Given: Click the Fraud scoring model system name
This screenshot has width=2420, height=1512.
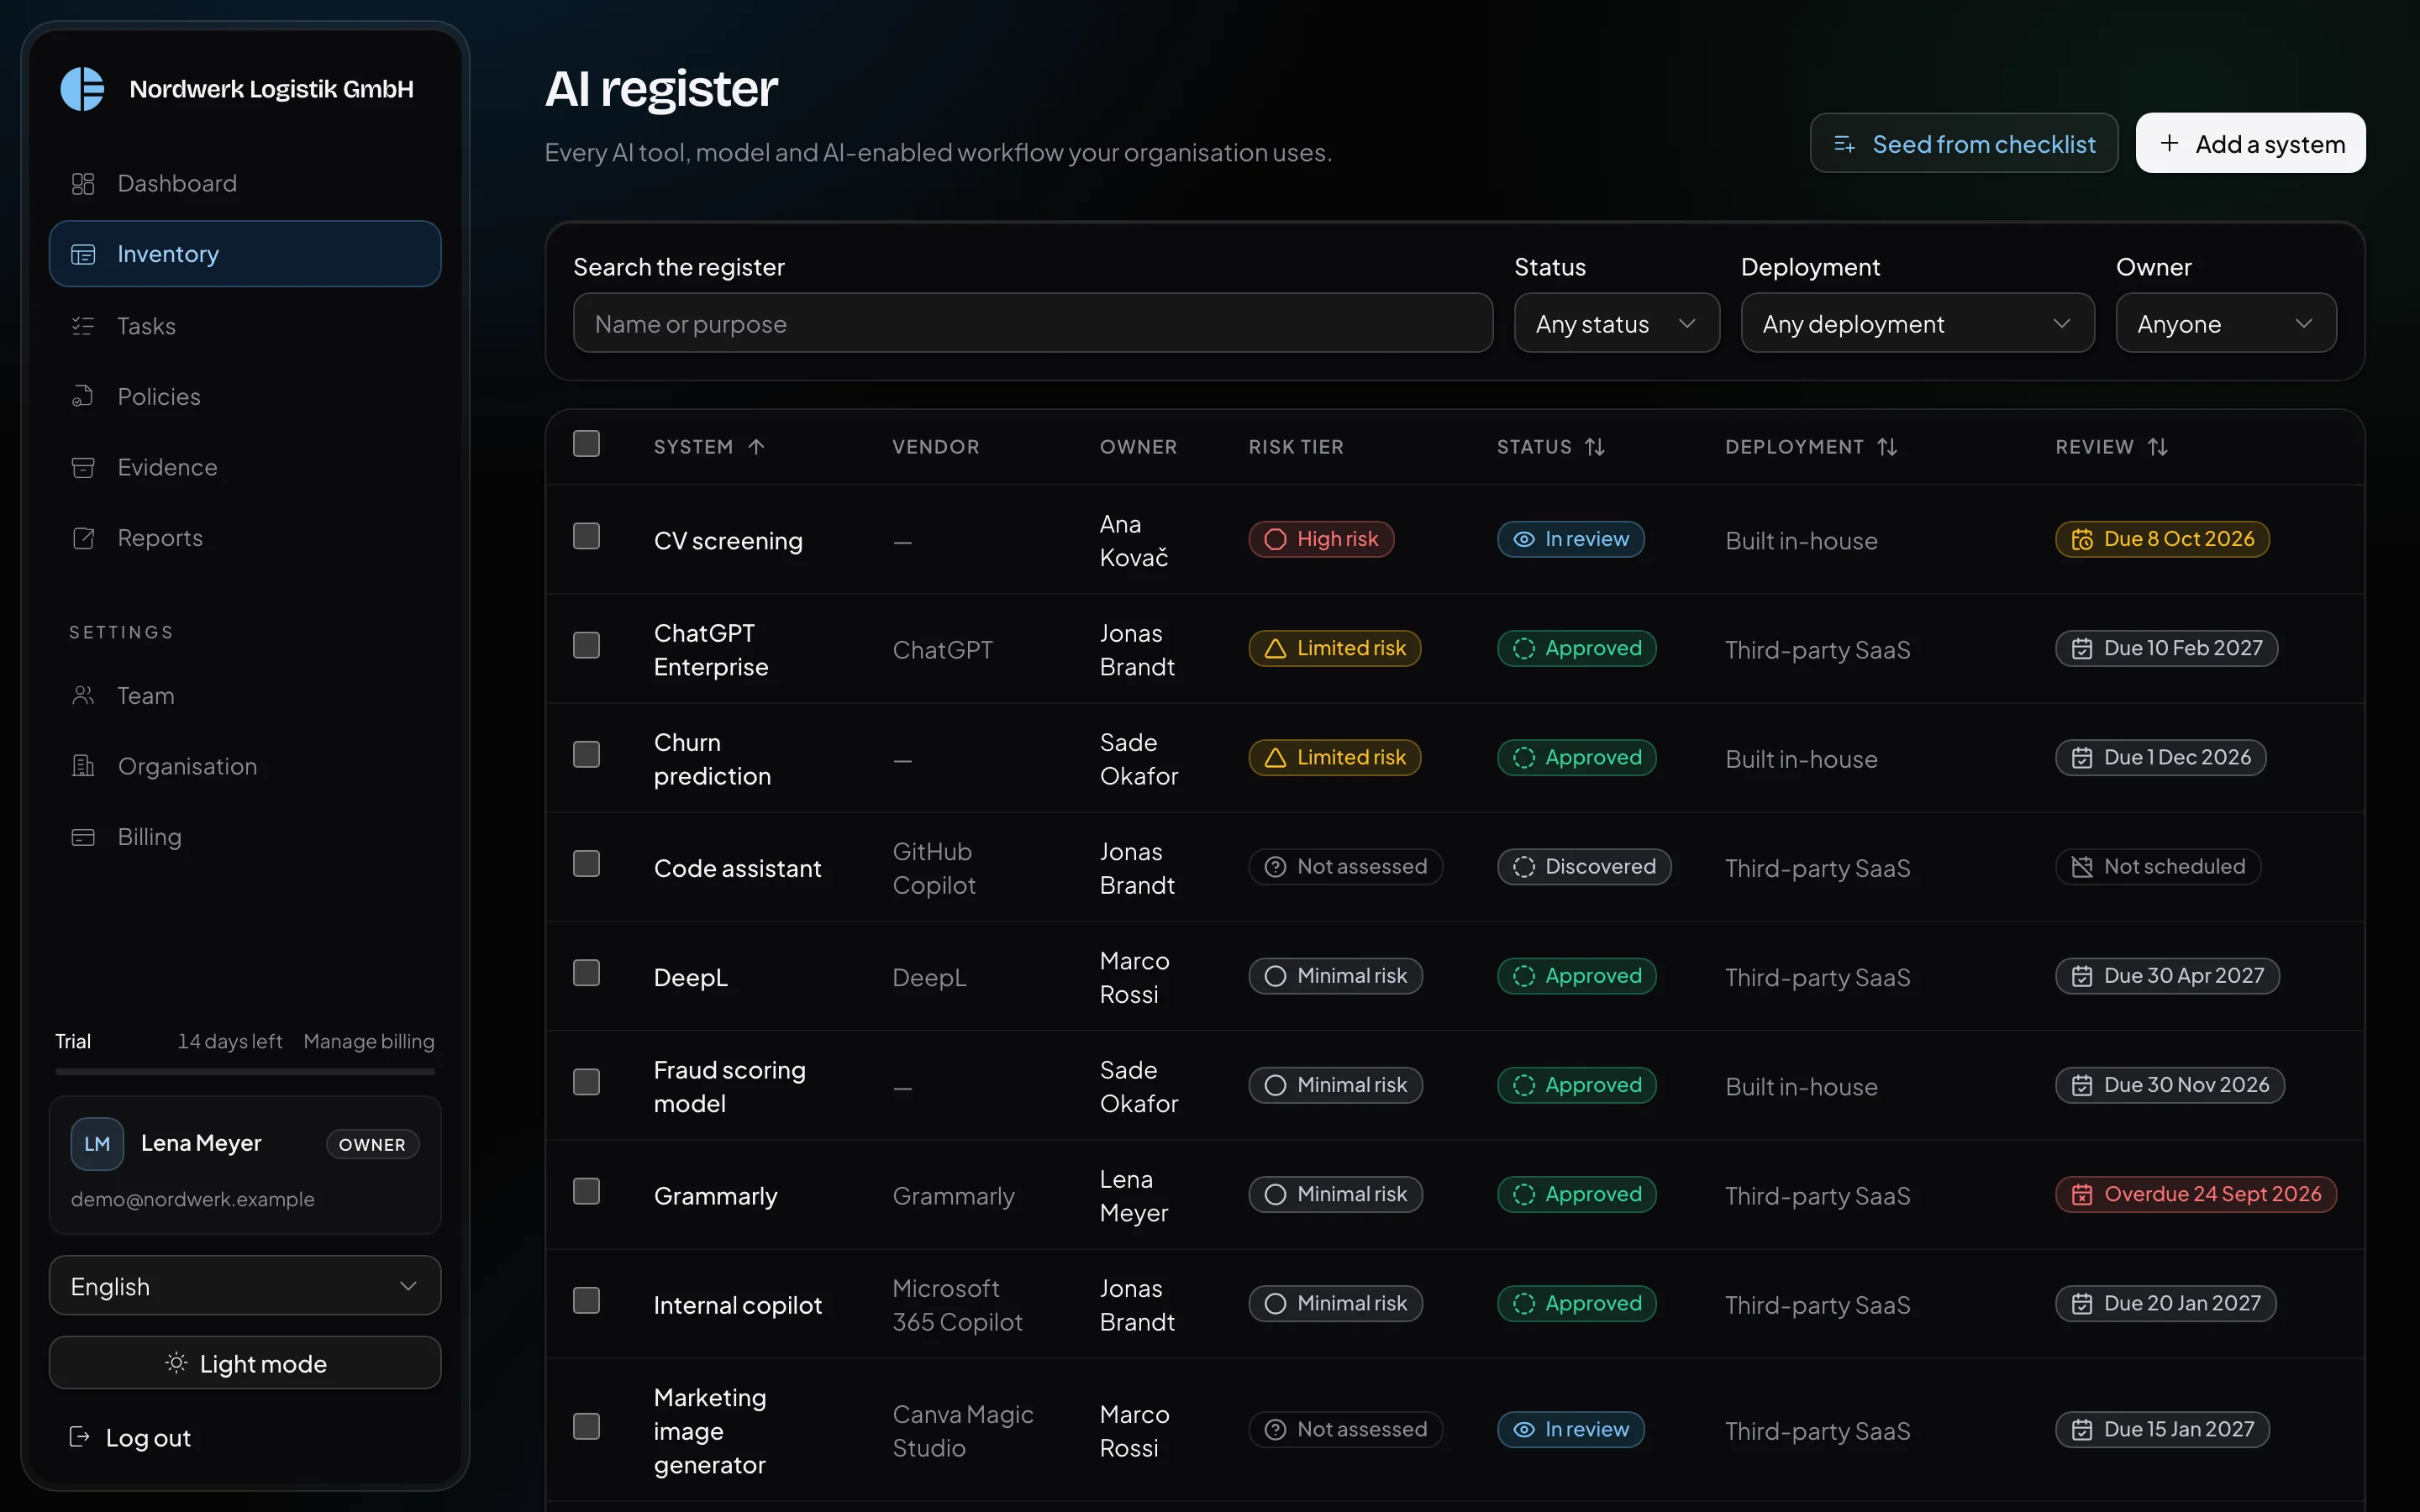Looking at the screenshot, I should (x=730, y=1087).
